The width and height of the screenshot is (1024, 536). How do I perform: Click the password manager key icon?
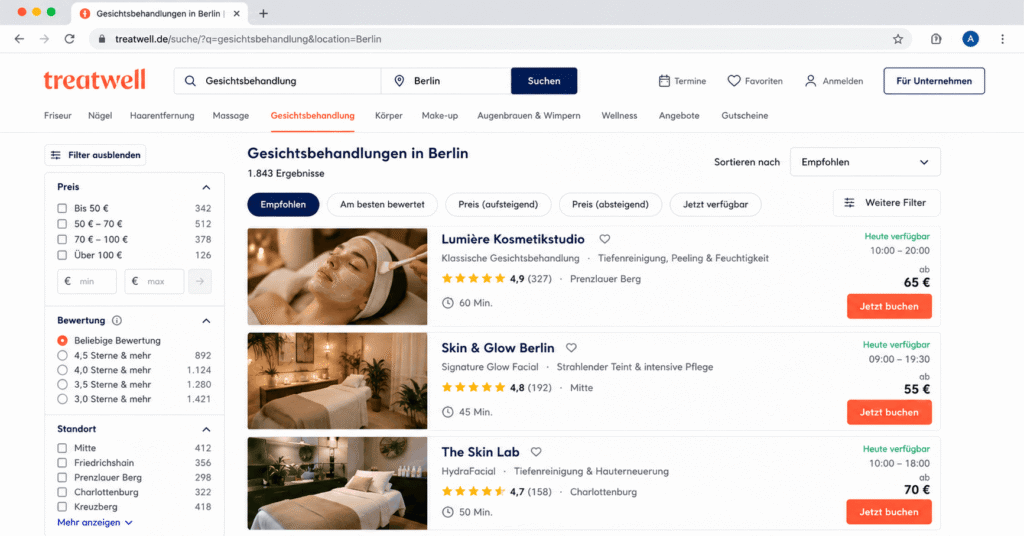(936, 39)
